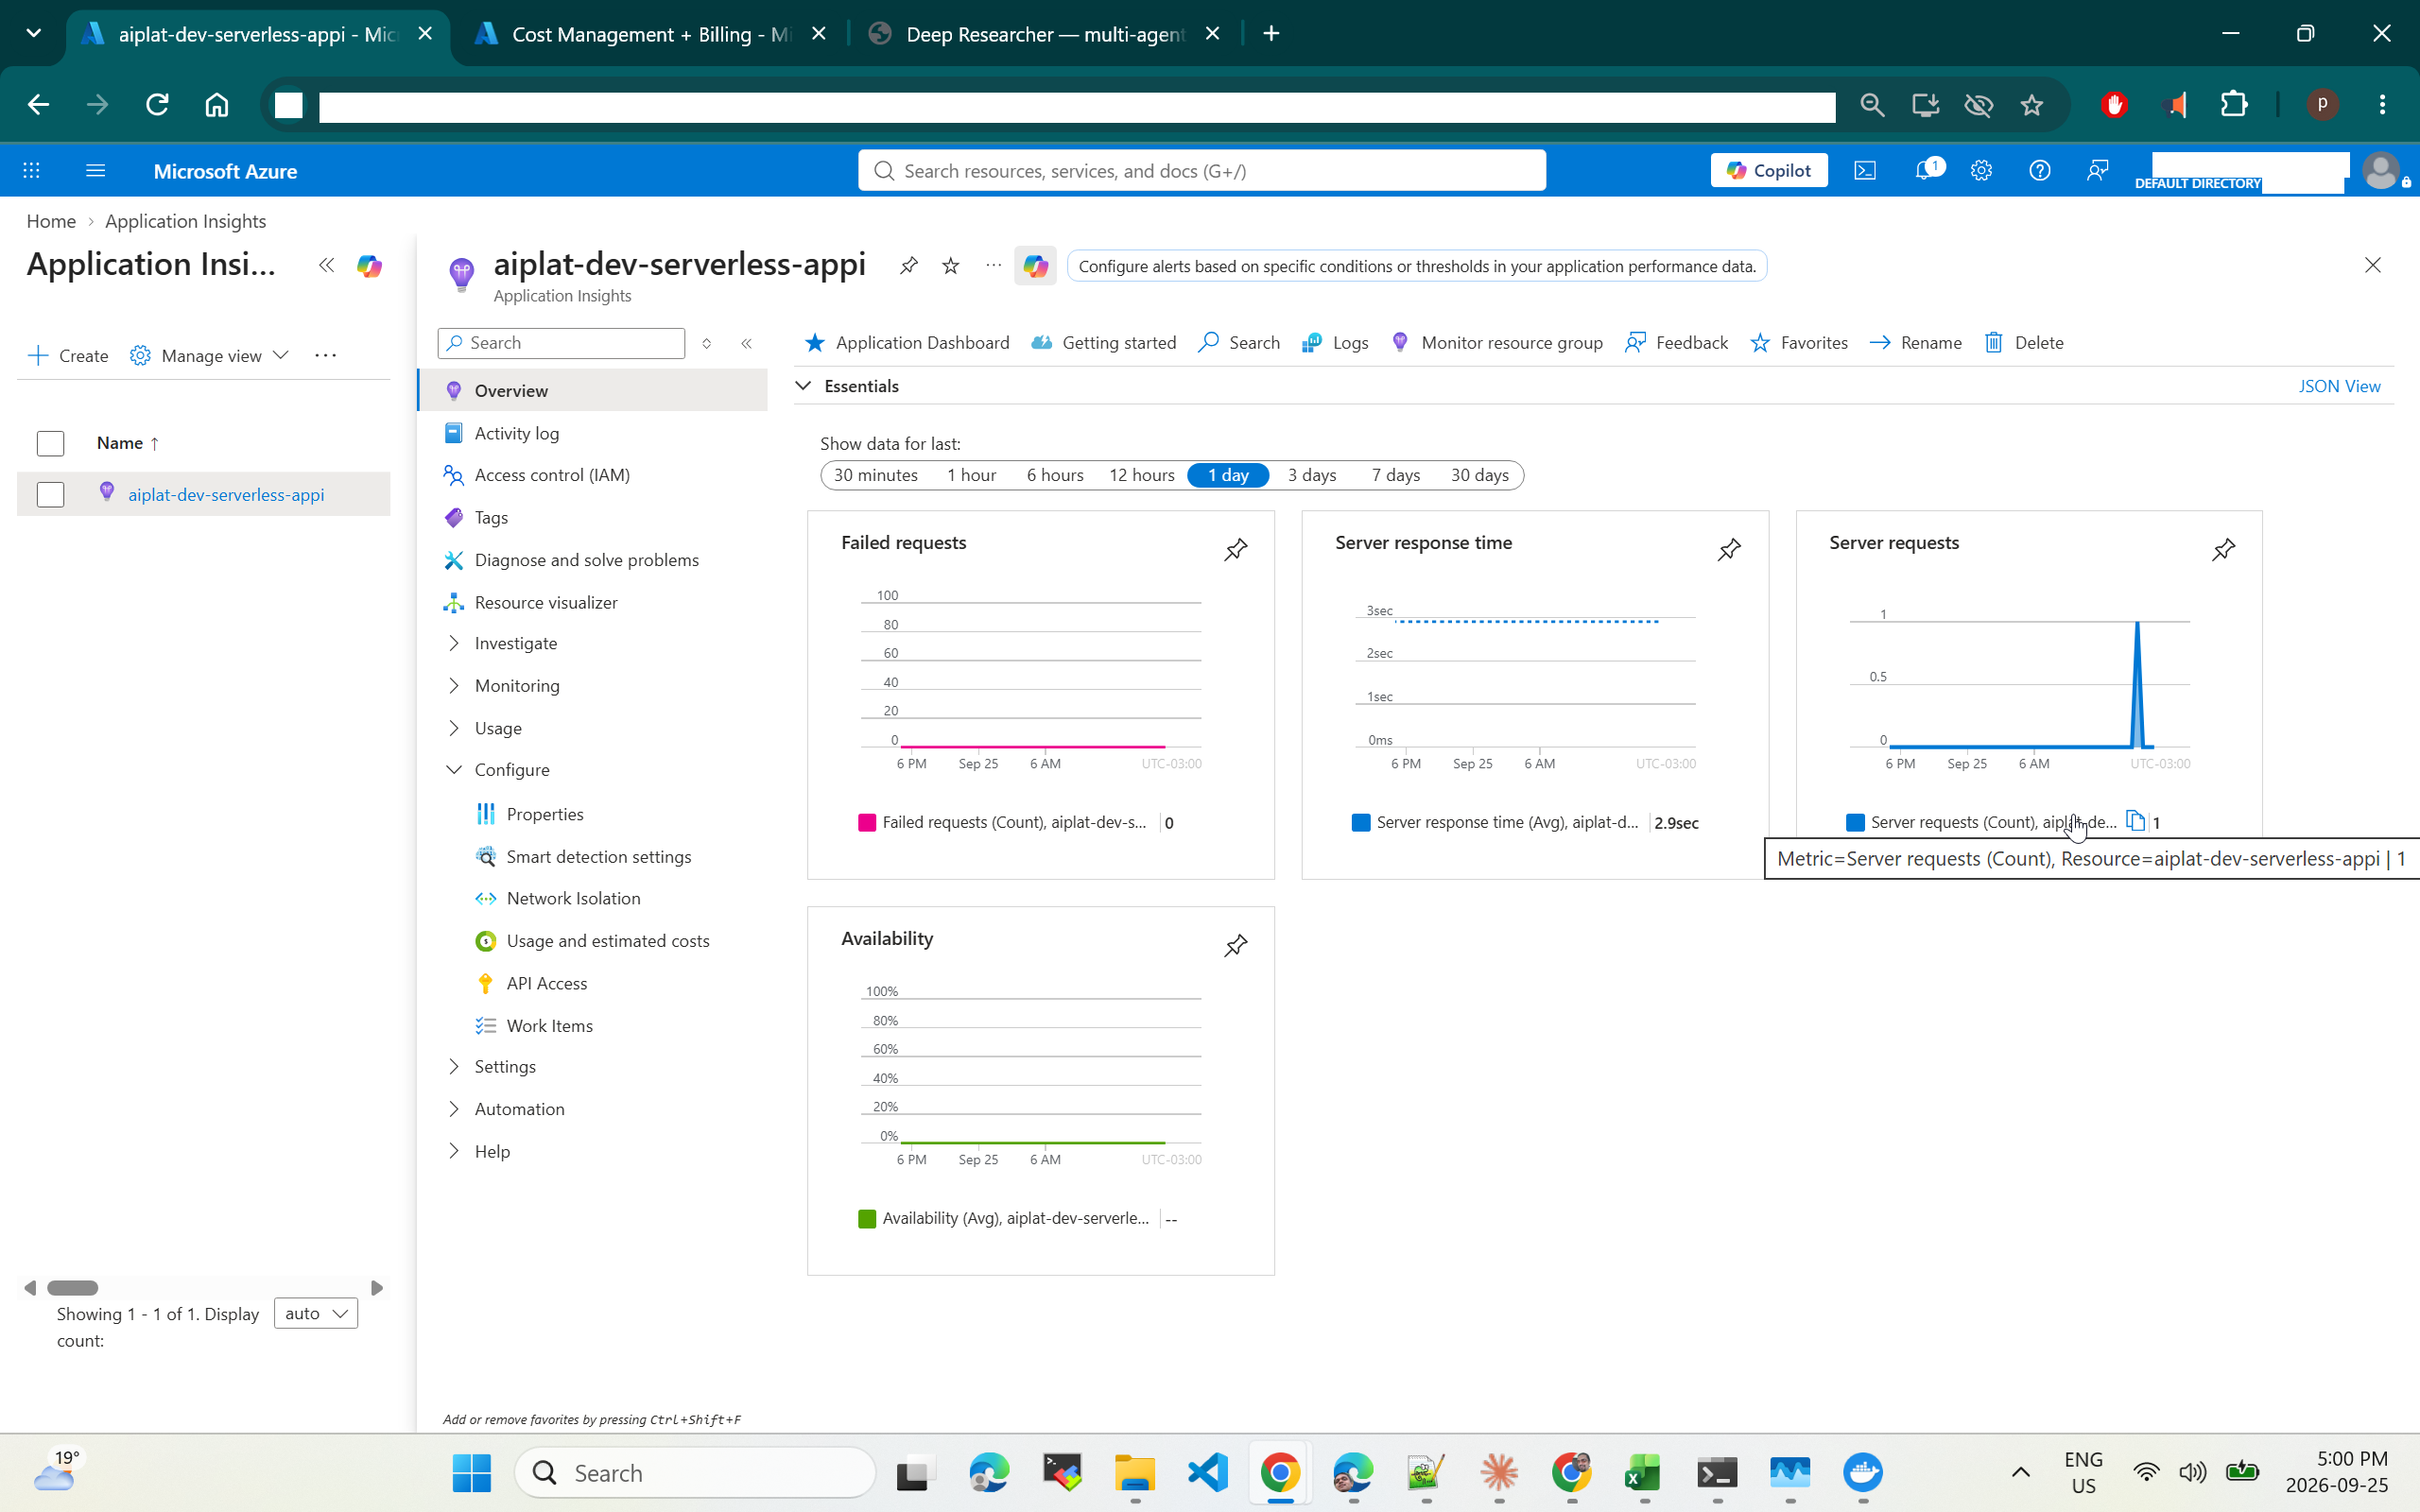Collapse the Application Insights list pane
This screenshot has width=2420, height=1512.
326,265
